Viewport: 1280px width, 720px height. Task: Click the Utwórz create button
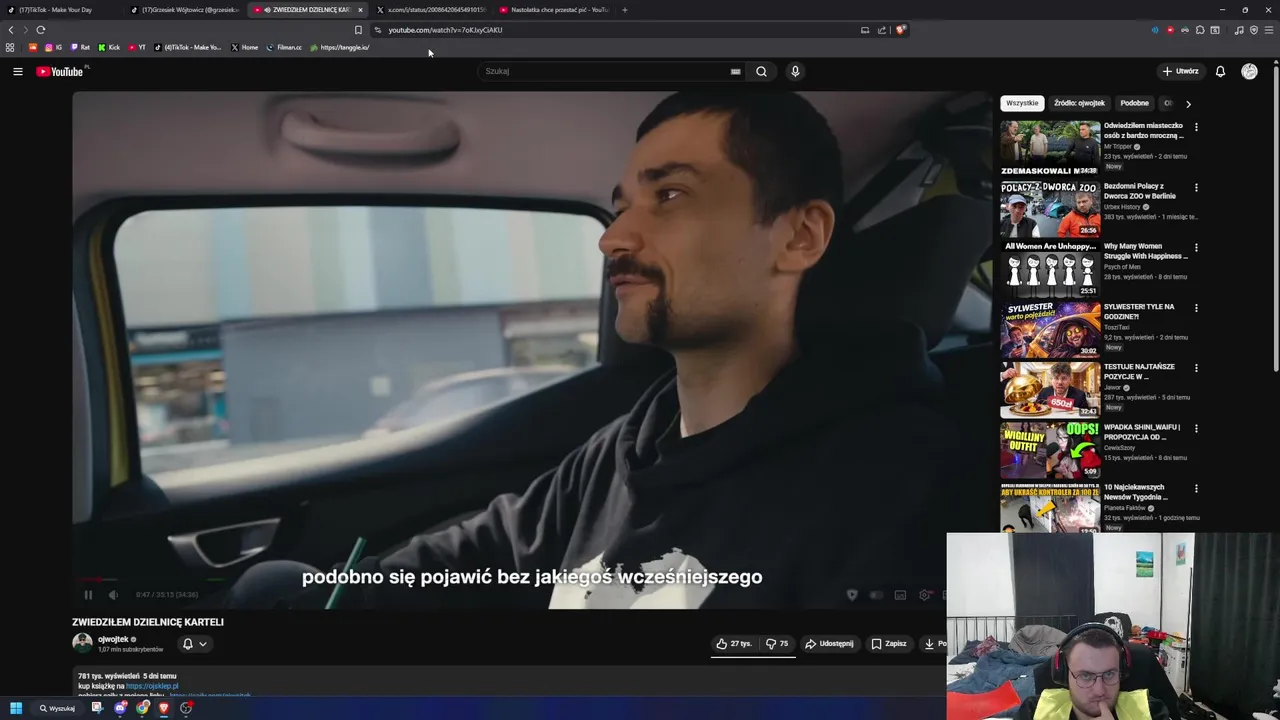(x=1180, y=71)
